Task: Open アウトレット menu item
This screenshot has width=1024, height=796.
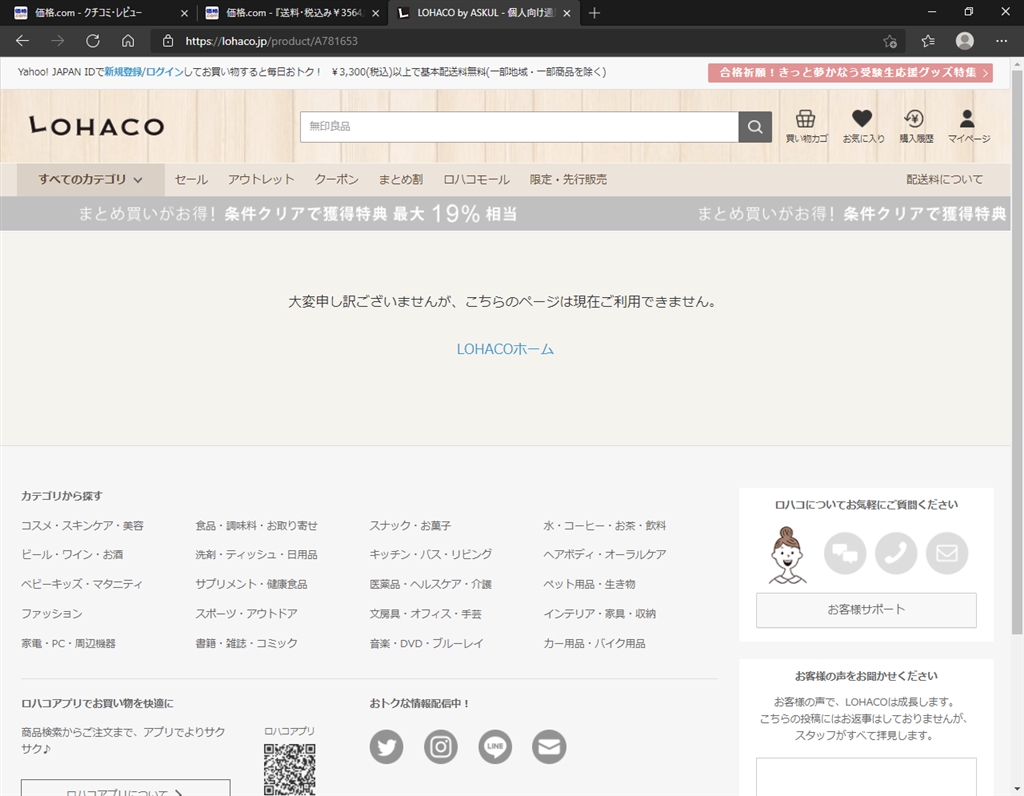Action: click(x=261, y=180)
